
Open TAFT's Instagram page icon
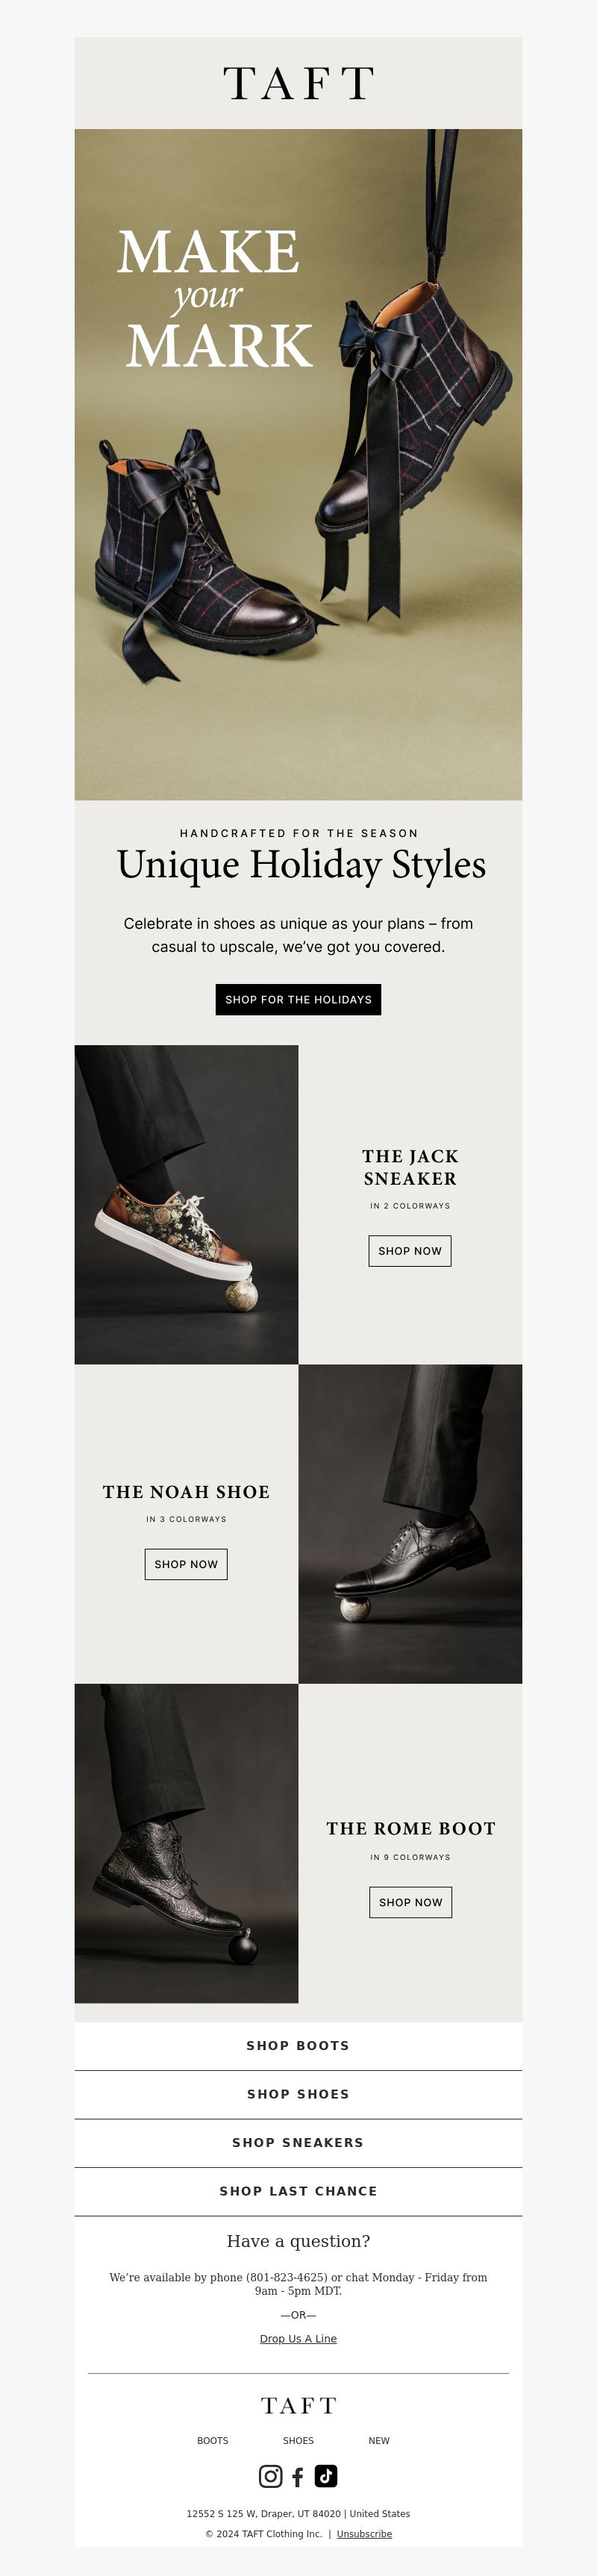point(270,2476)
